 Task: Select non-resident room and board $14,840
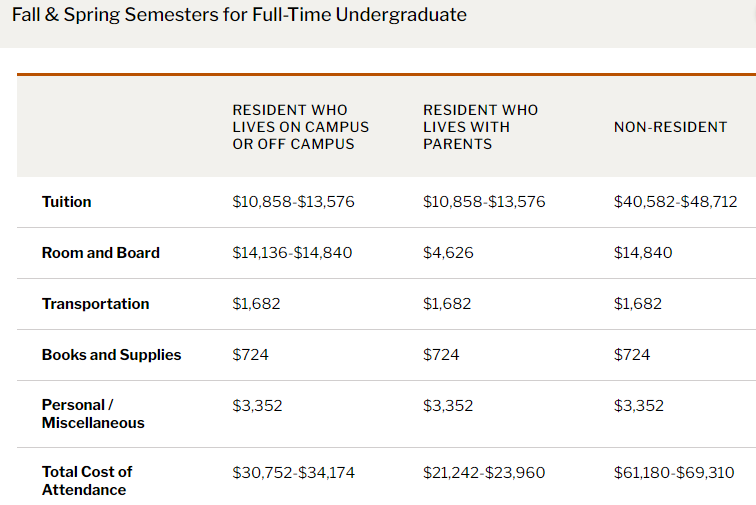643,253
